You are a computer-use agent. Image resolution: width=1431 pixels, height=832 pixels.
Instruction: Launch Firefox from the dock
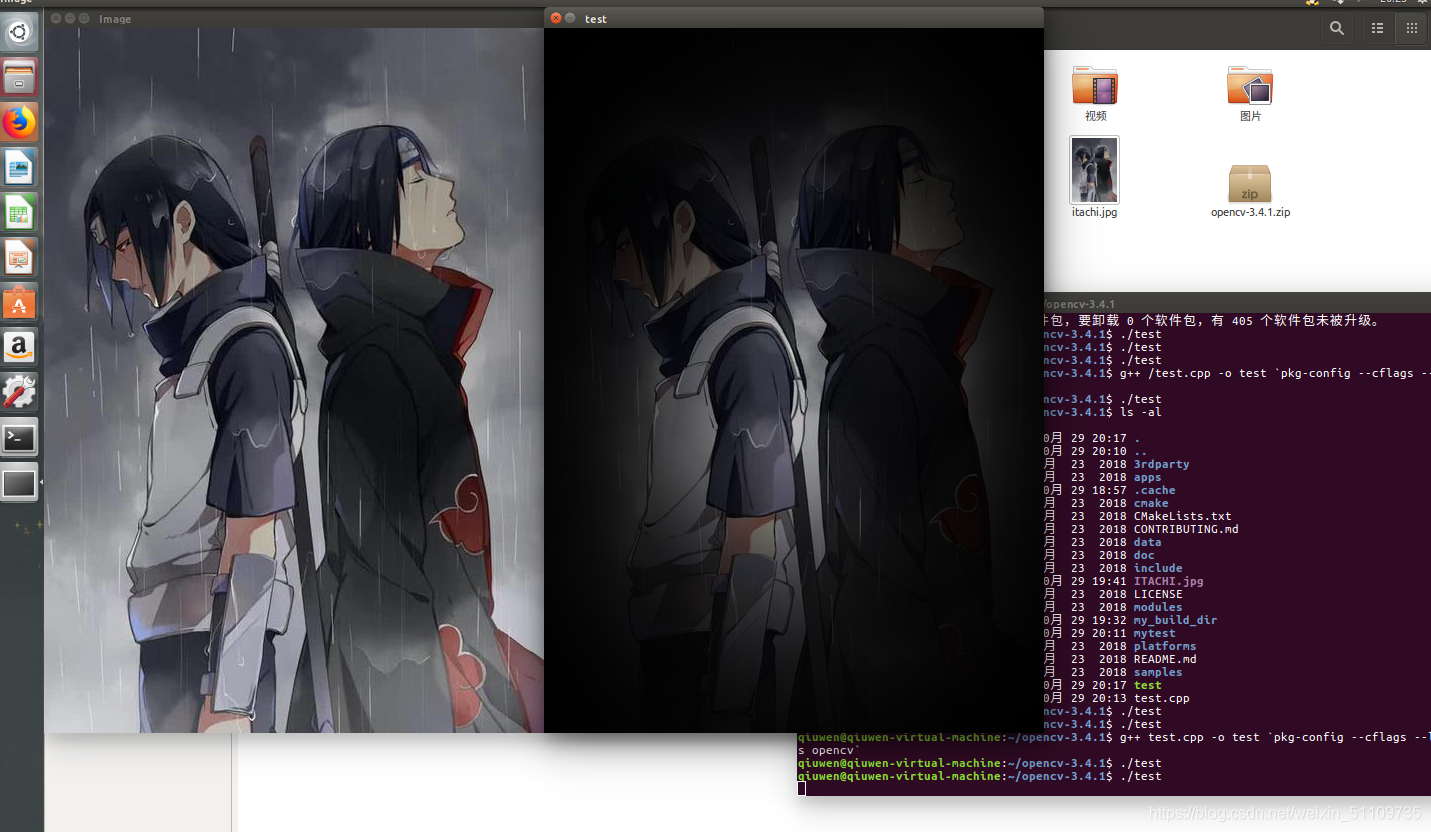pos(19,122)
